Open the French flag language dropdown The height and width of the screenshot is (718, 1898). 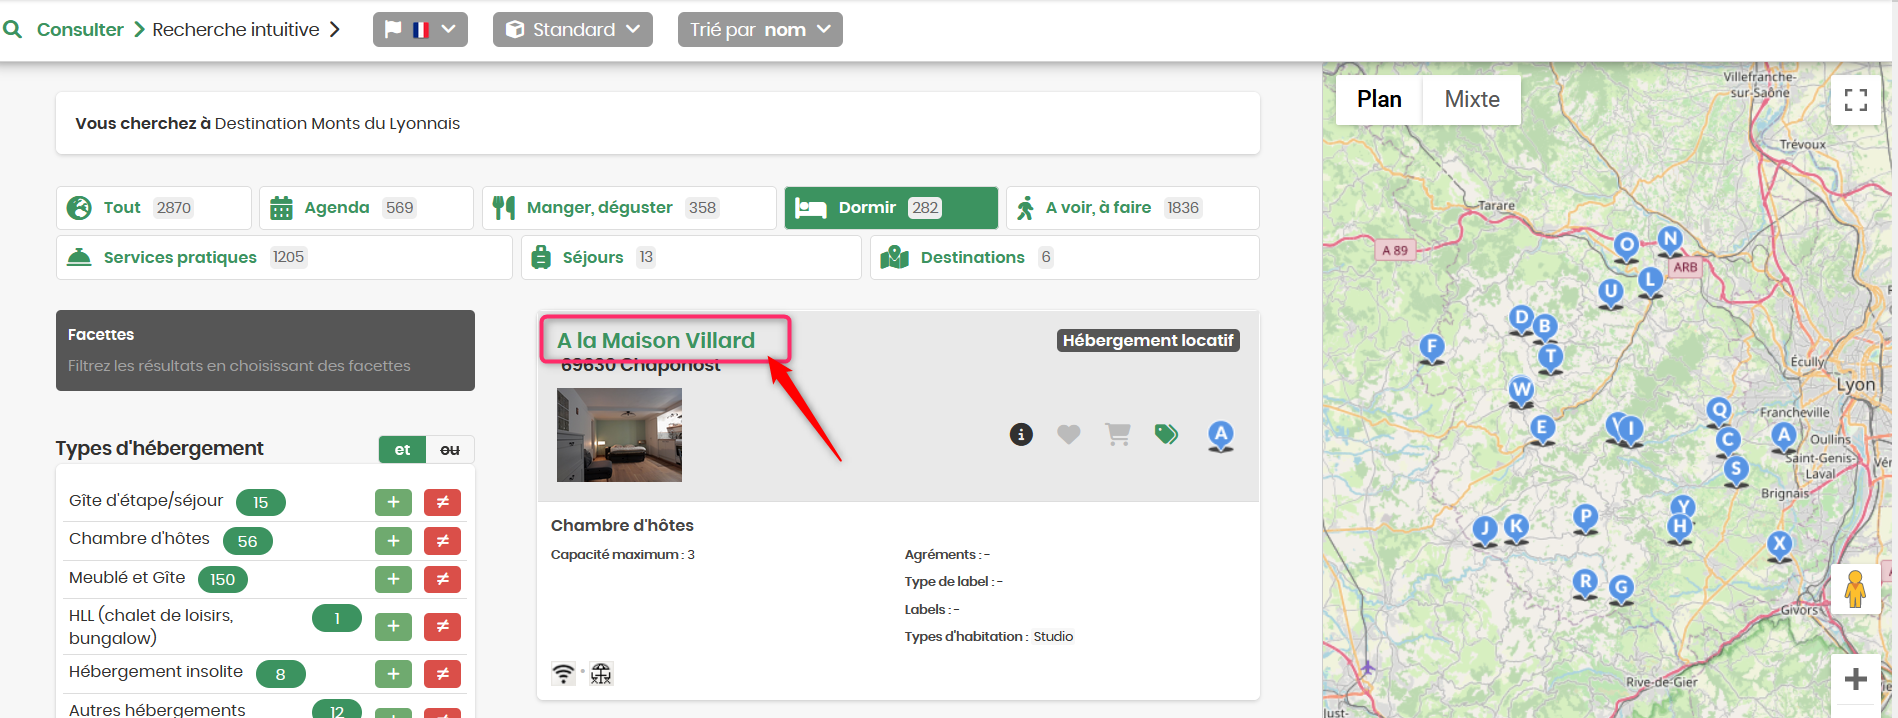point(420,30)
